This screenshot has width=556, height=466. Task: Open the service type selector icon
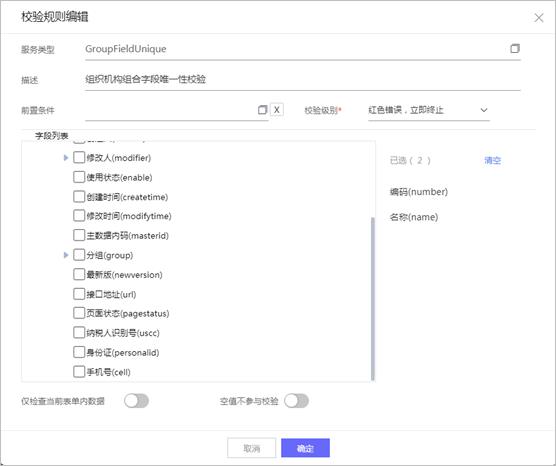pos(515,49)
